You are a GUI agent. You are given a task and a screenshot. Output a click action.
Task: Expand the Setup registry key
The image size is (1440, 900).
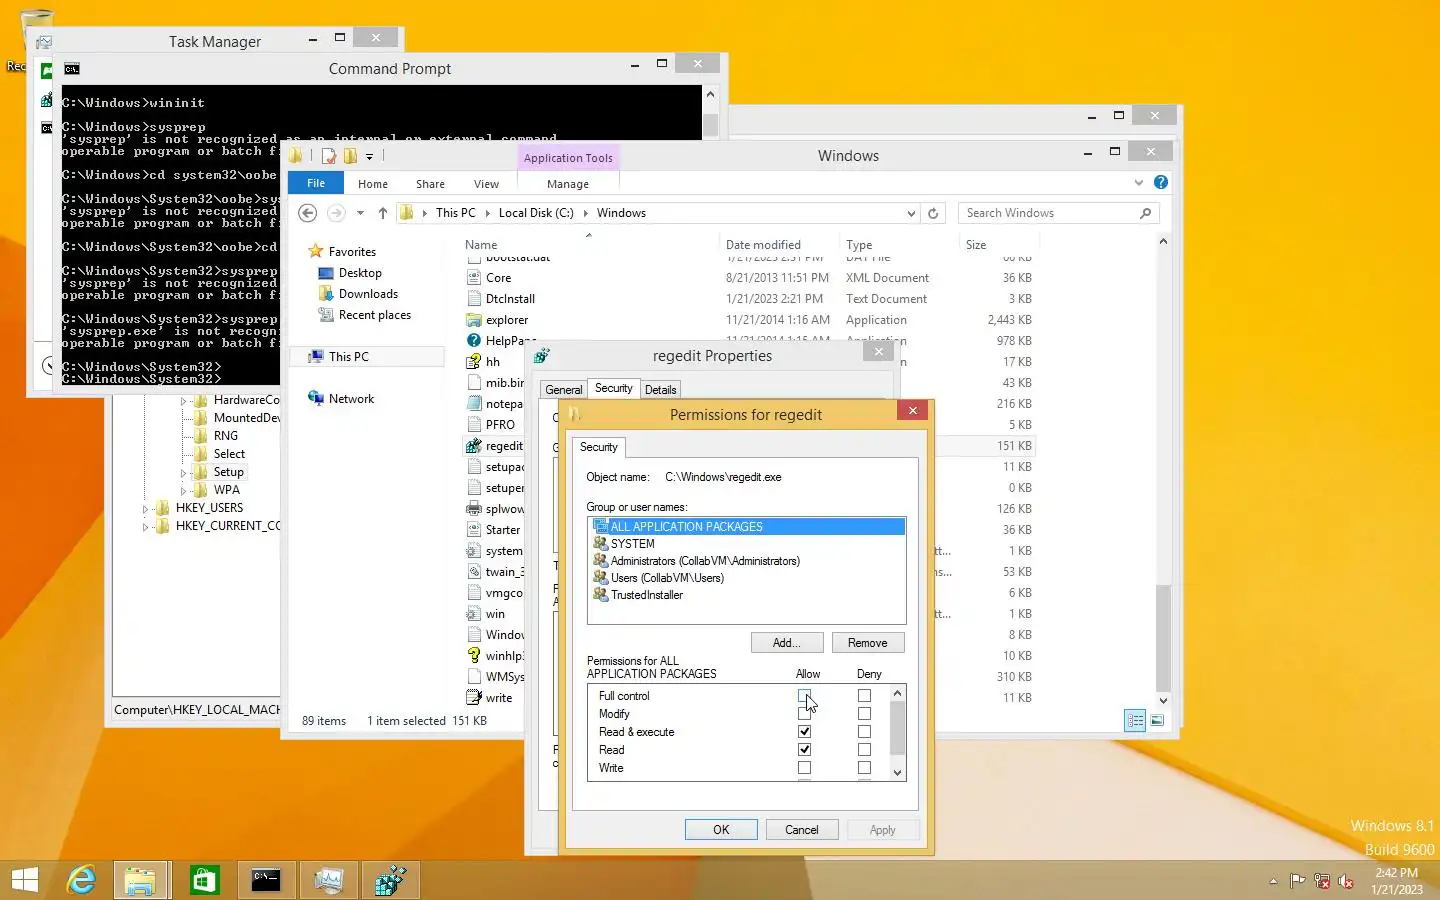pyautogui.click(x=183, y=473)
